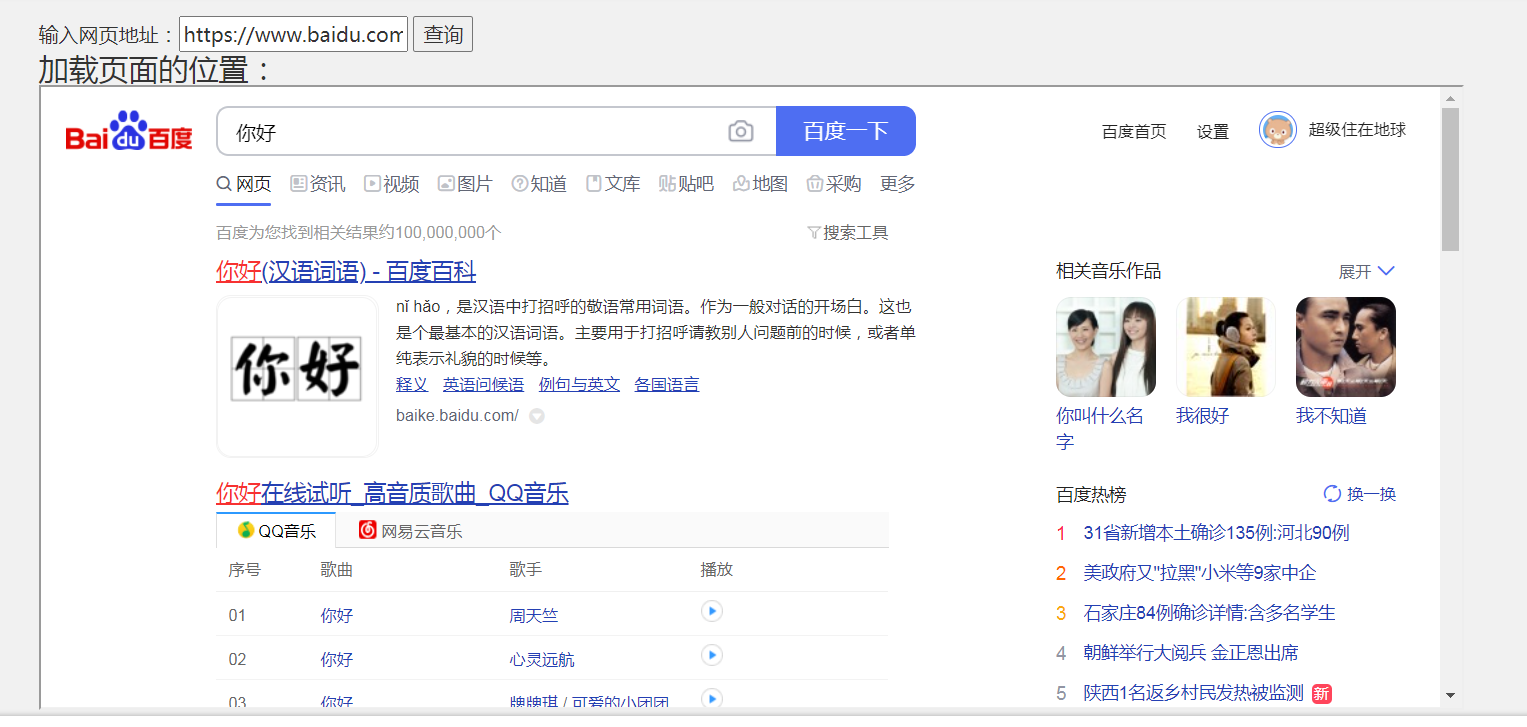This screenshot has width=1527, height=727.
Task: Open hot item 美政府又"拉黑"小米等9家中企
Action: 1200,573
